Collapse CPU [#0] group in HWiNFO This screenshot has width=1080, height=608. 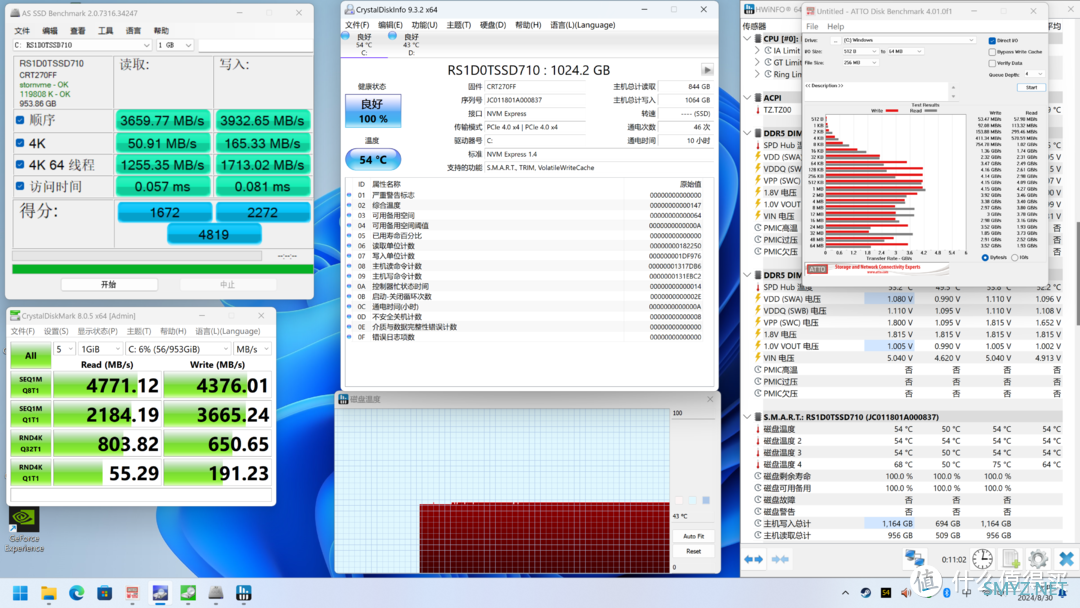[x=747, y=39]
